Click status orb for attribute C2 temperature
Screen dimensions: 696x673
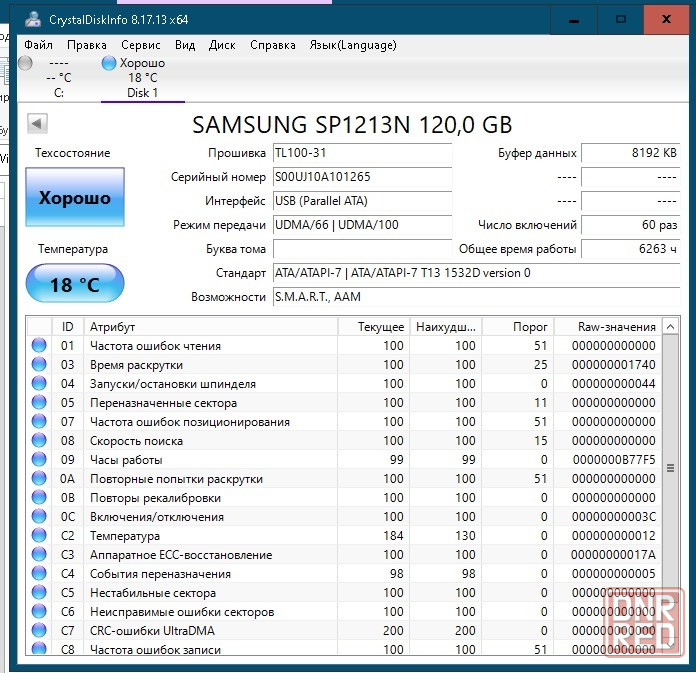click(x=39, y=535)
